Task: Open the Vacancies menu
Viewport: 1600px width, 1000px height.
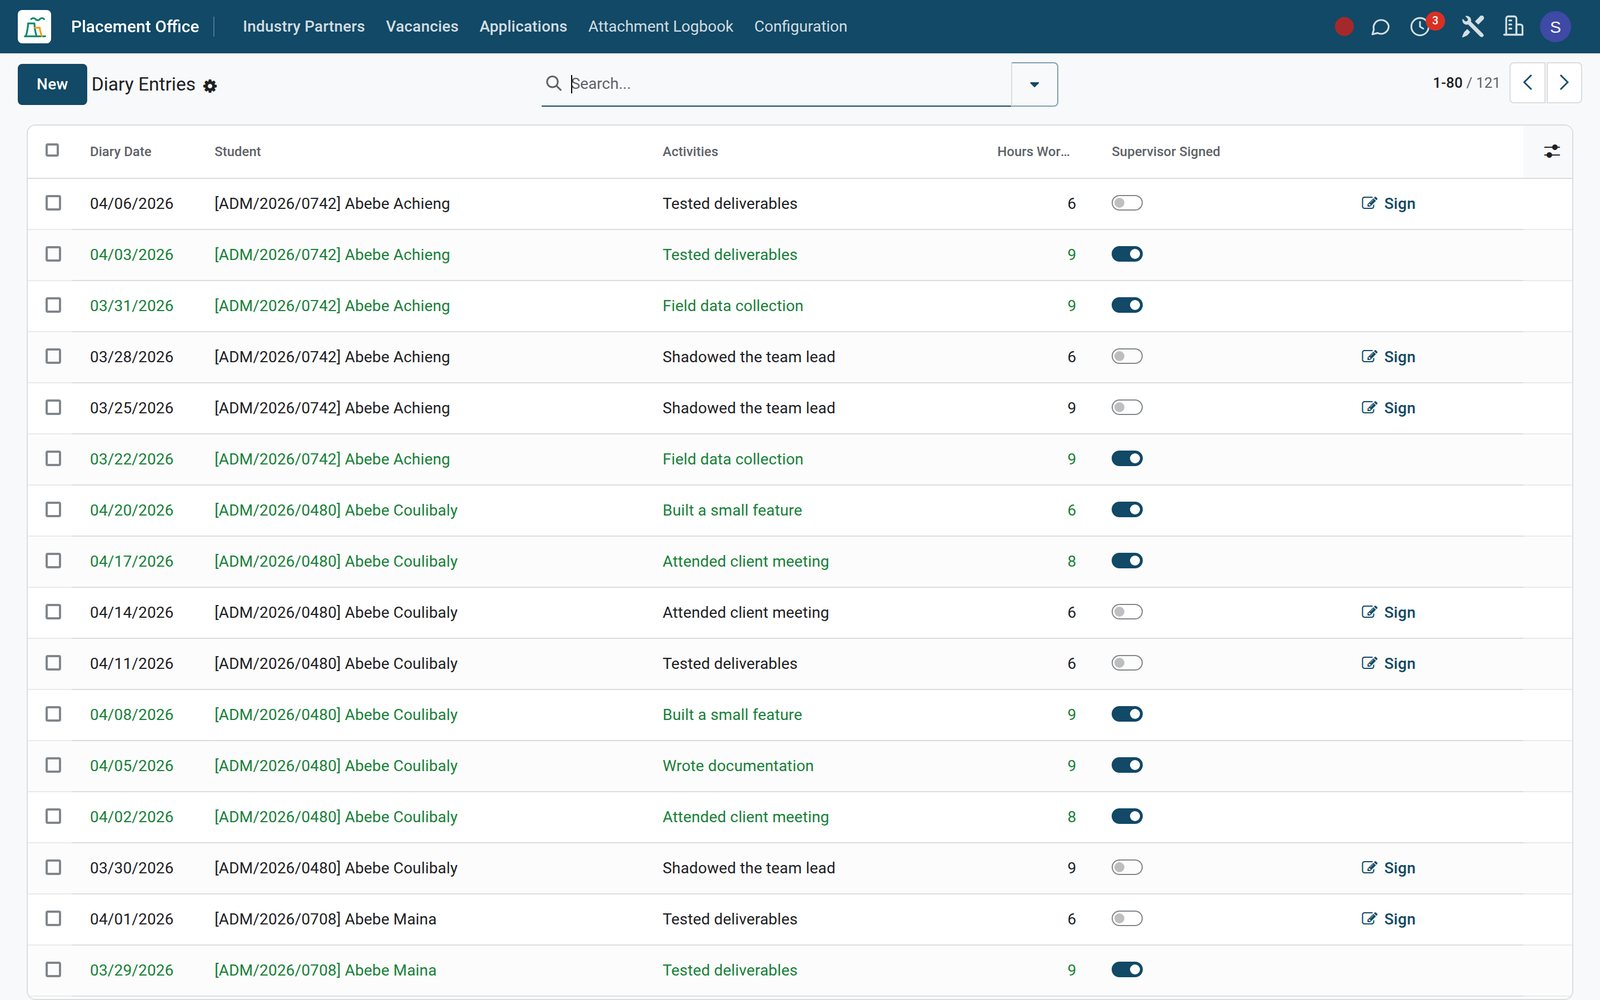Action: (x=422, y=27)
